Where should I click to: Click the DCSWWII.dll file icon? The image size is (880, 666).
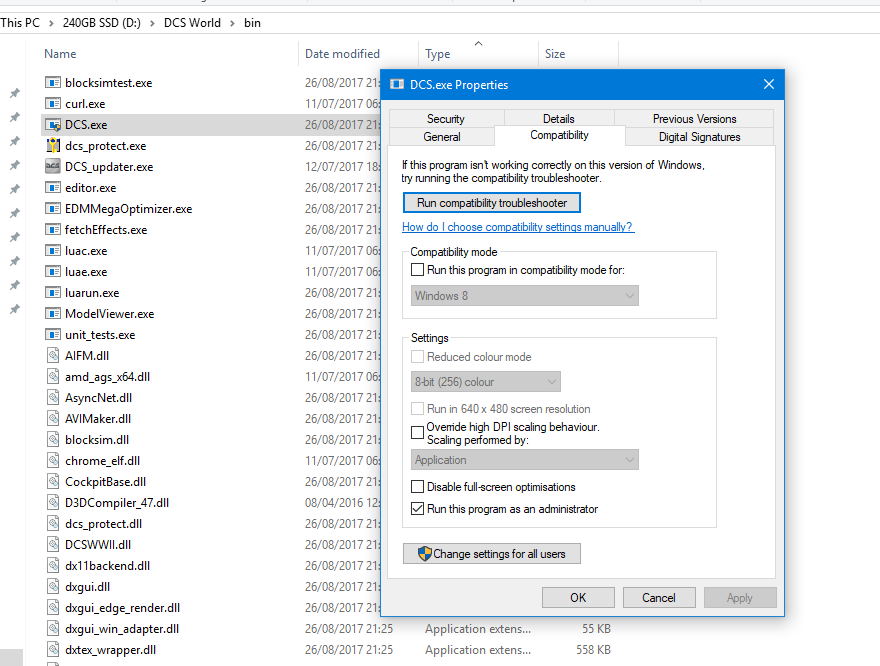click(x=53, y=544)
